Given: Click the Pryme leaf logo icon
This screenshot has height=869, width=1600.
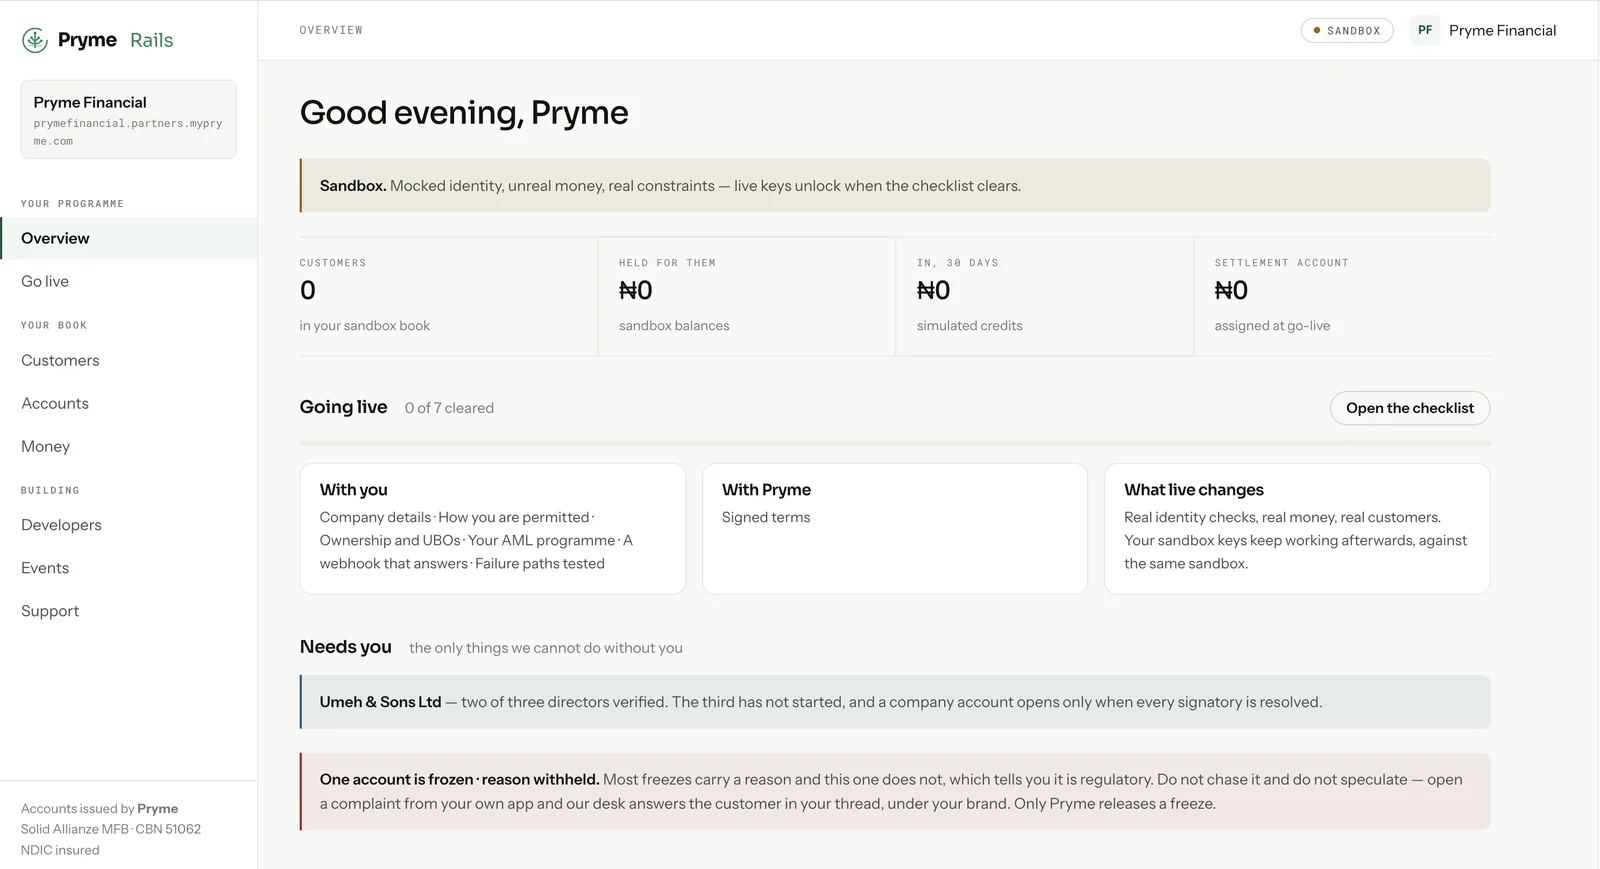Looking at the screenshot, I should tap(35, 40).
